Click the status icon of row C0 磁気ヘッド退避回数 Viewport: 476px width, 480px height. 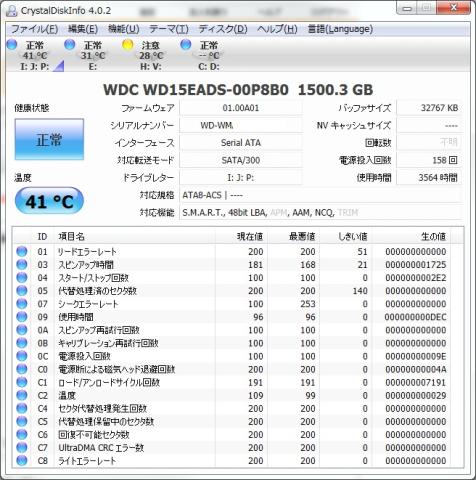pos(22,369)
